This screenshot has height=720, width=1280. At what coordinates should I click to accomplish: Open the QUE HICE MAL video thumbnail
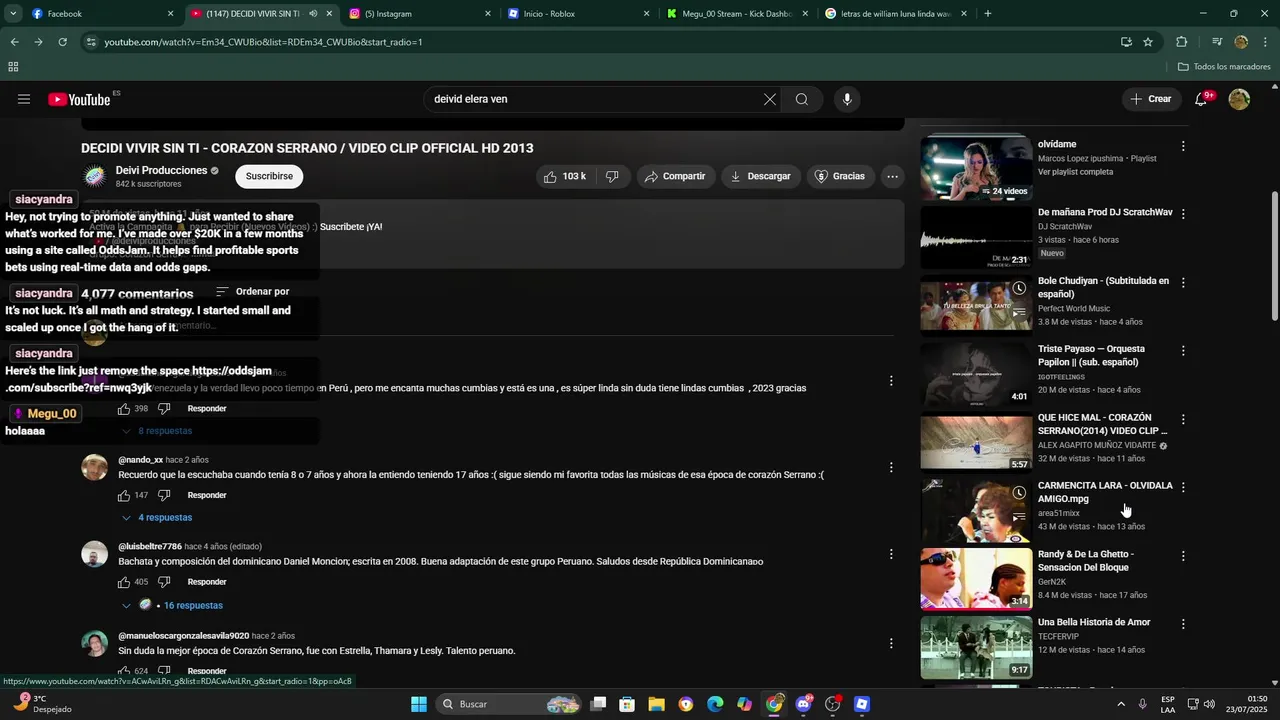976,442
